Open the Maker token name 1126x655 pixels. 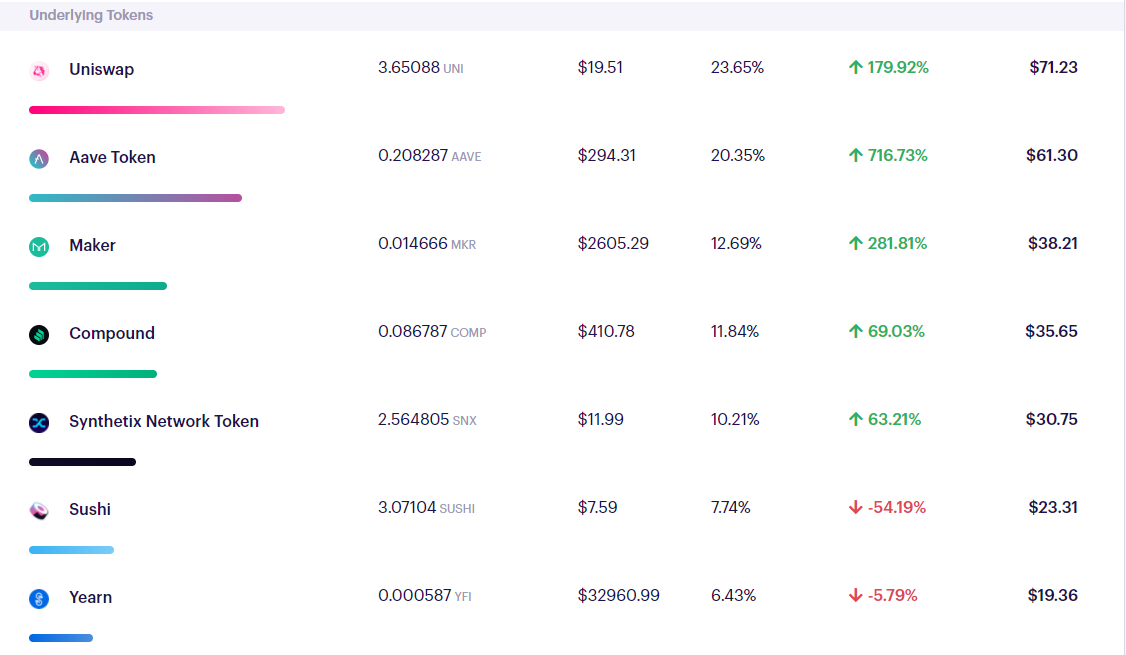[92, 246]
